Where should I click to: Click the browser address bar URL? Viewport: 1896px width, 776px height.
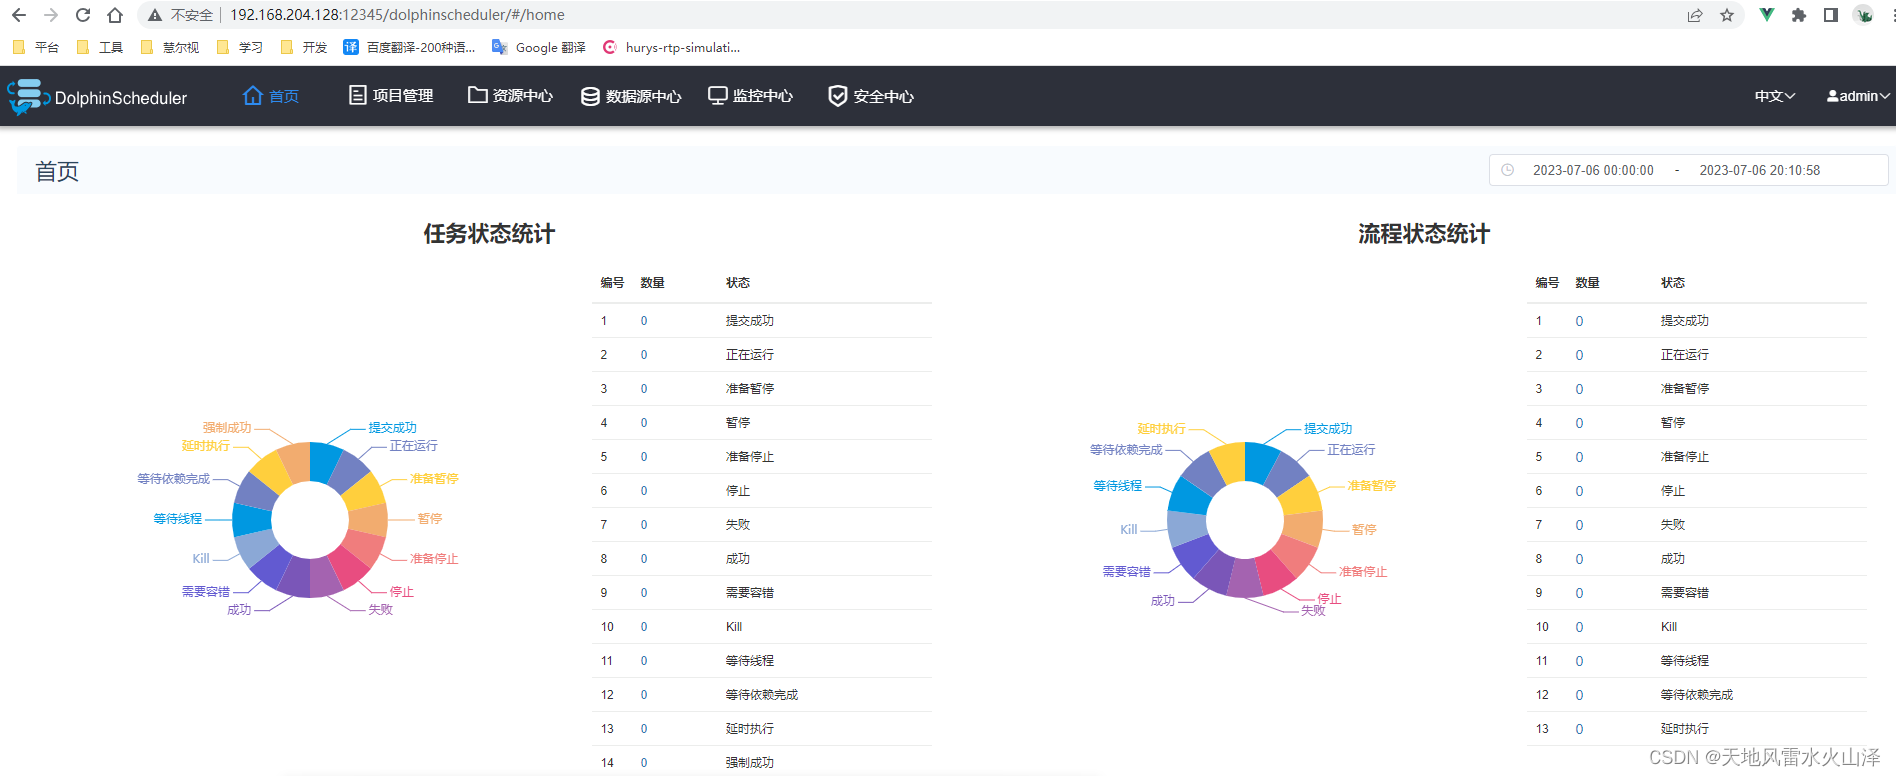(397, 15)
